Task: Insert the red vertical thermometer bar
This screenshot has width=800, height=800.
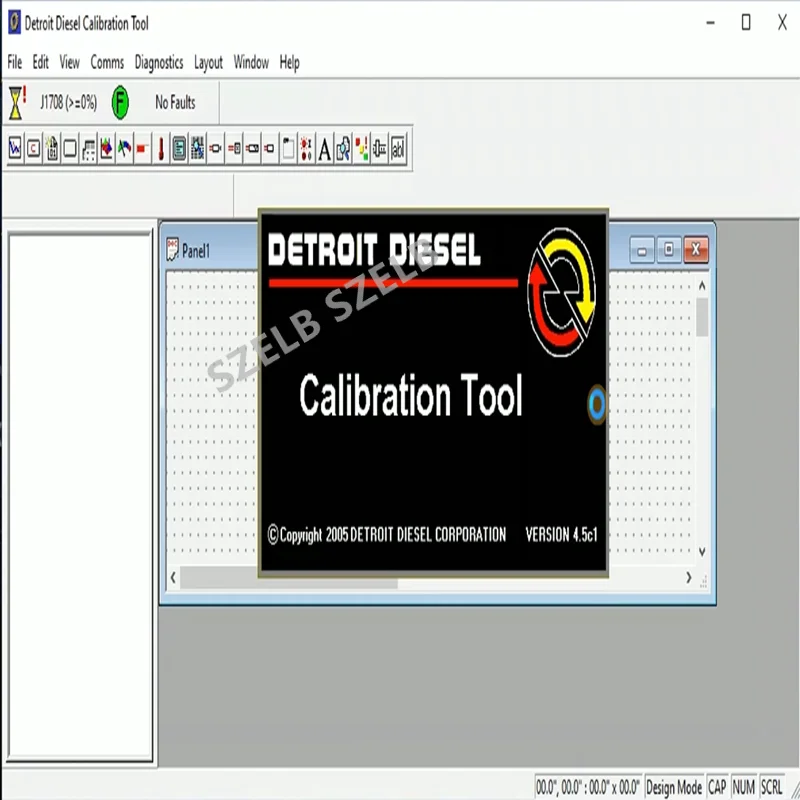Action: click(161, 148)
